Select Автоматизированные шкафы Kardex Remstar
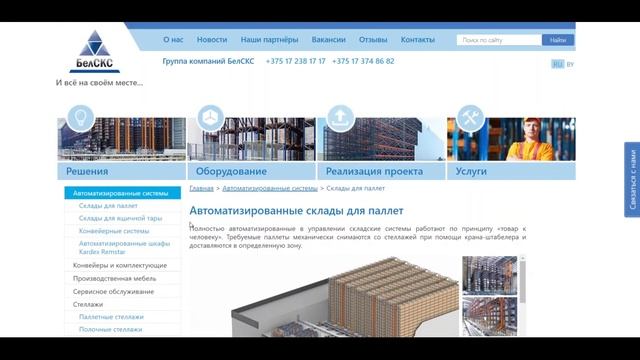 124,247
